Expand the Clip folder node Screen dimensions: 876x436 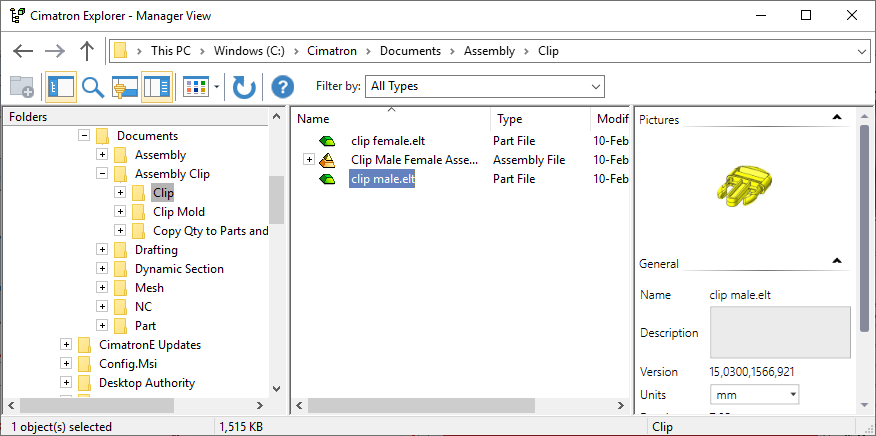click(120, 193)
